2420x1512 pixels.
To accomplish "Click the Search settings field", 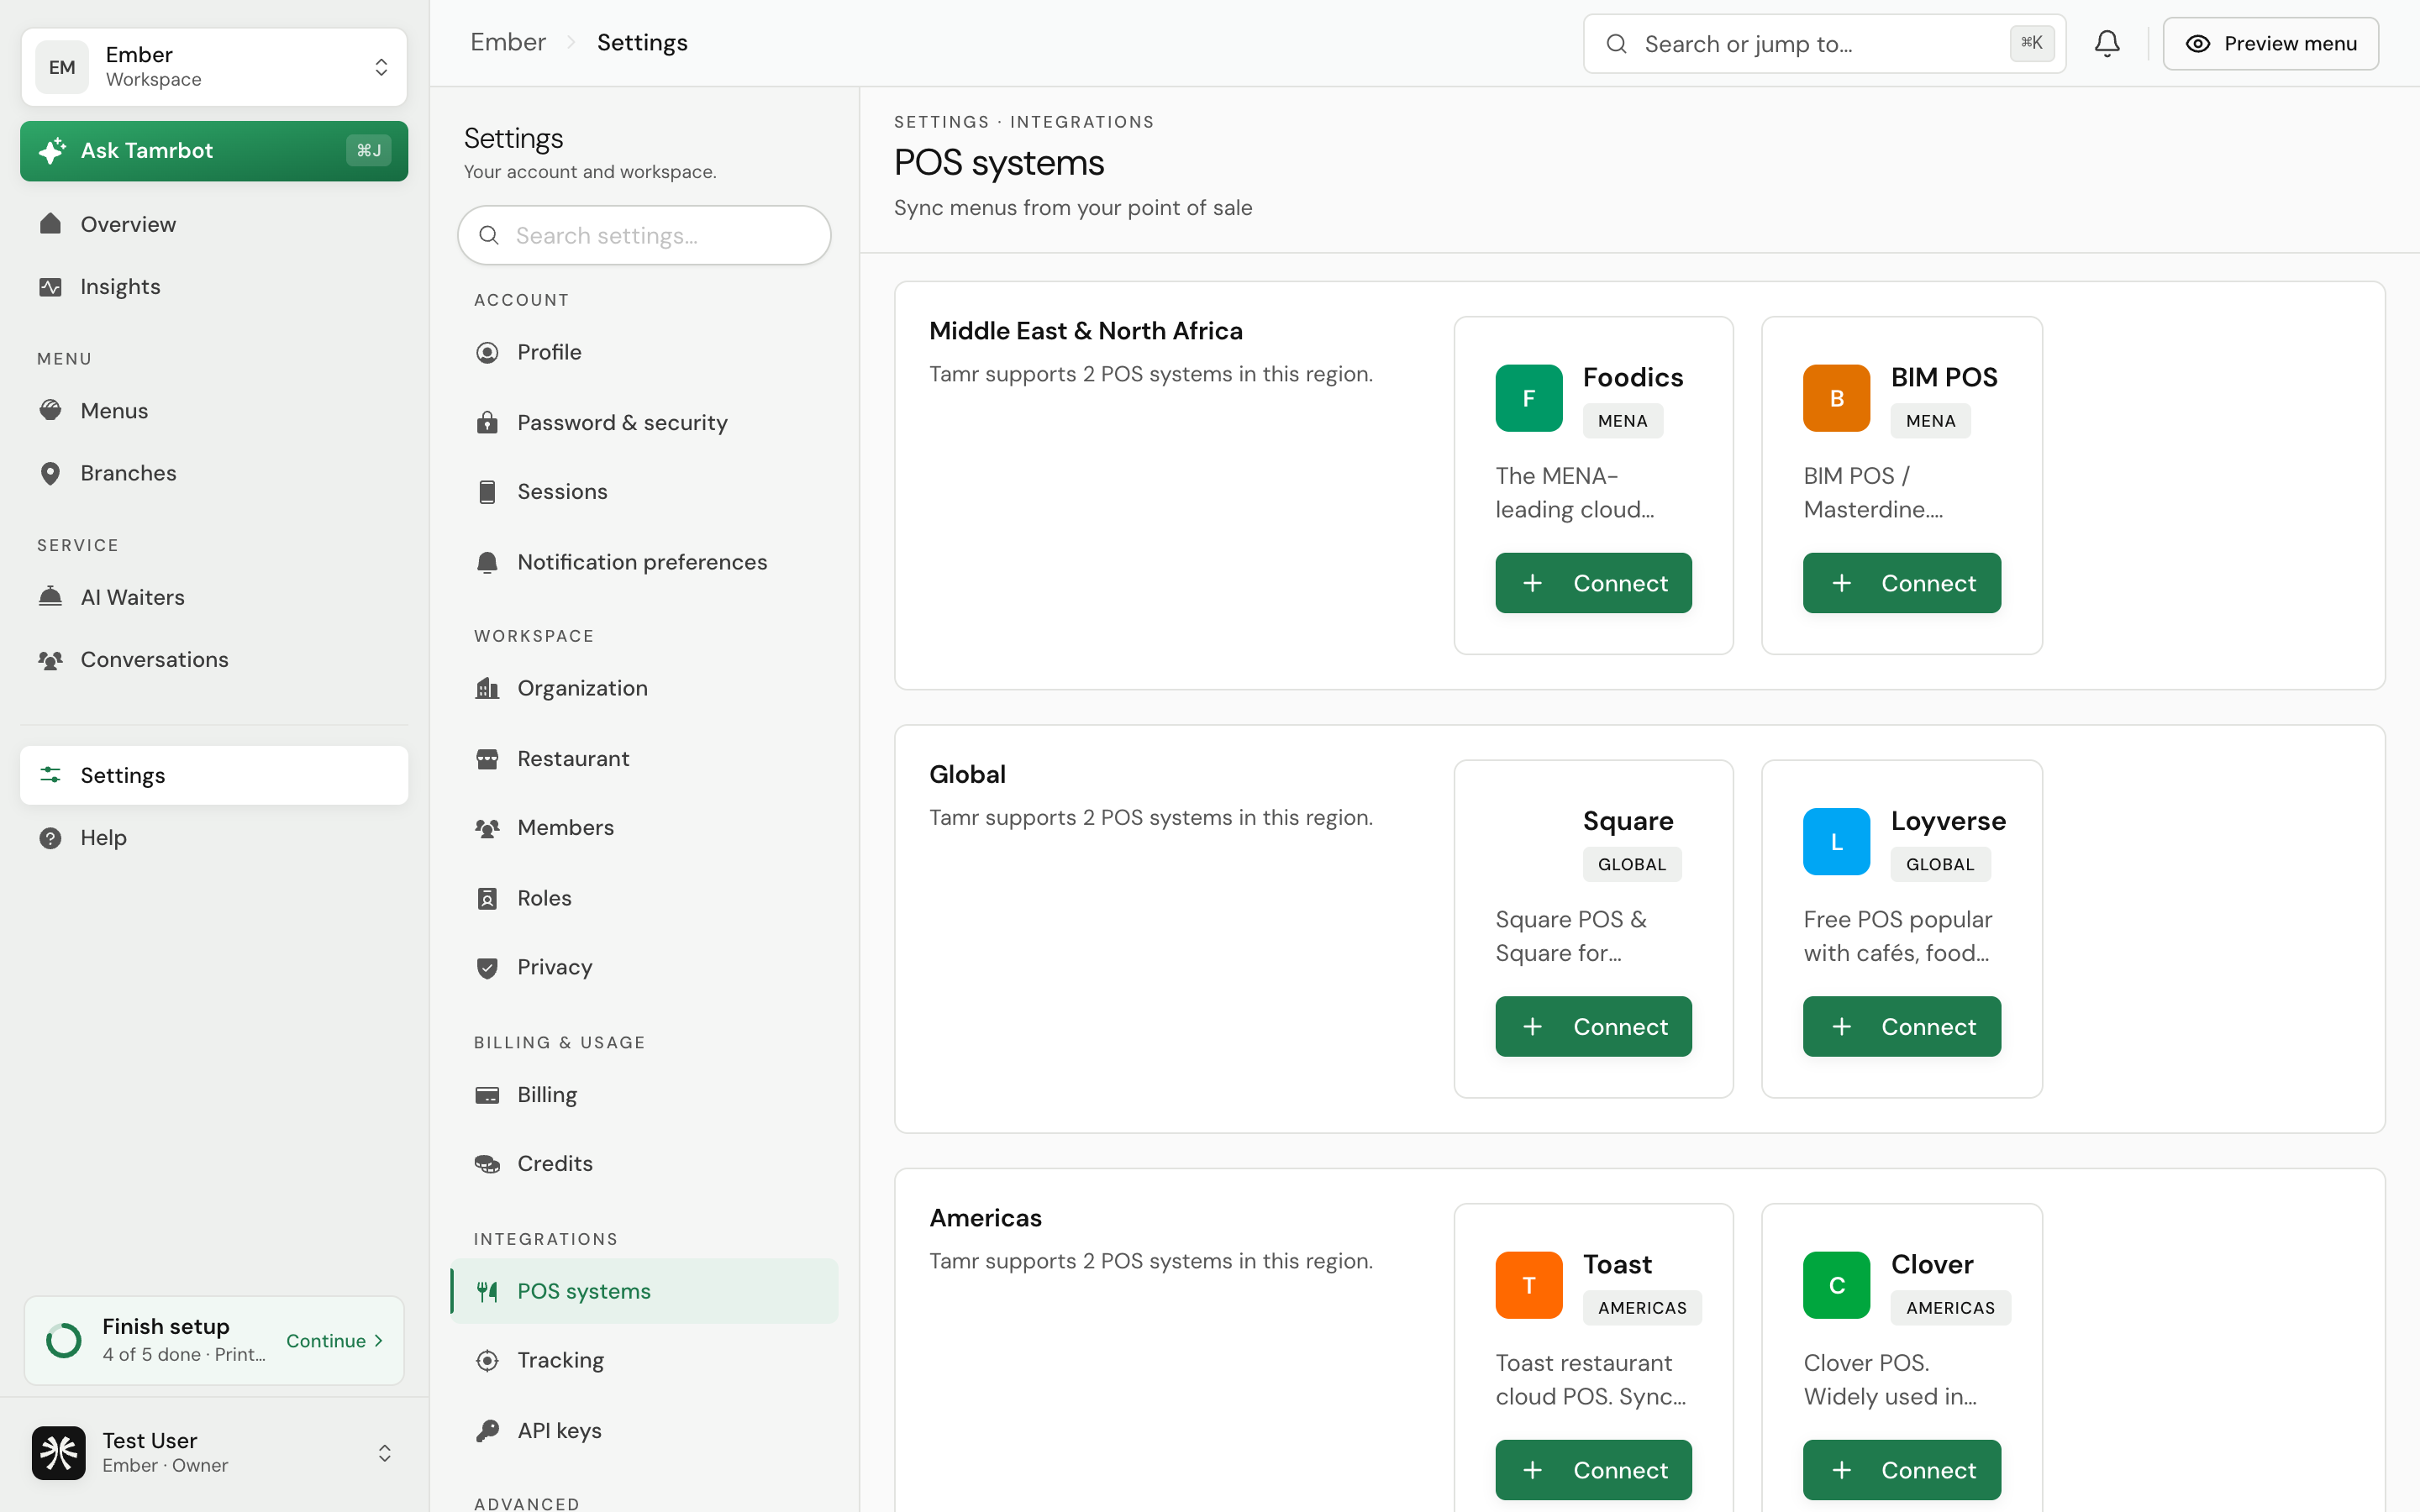I will coord(644,235).
